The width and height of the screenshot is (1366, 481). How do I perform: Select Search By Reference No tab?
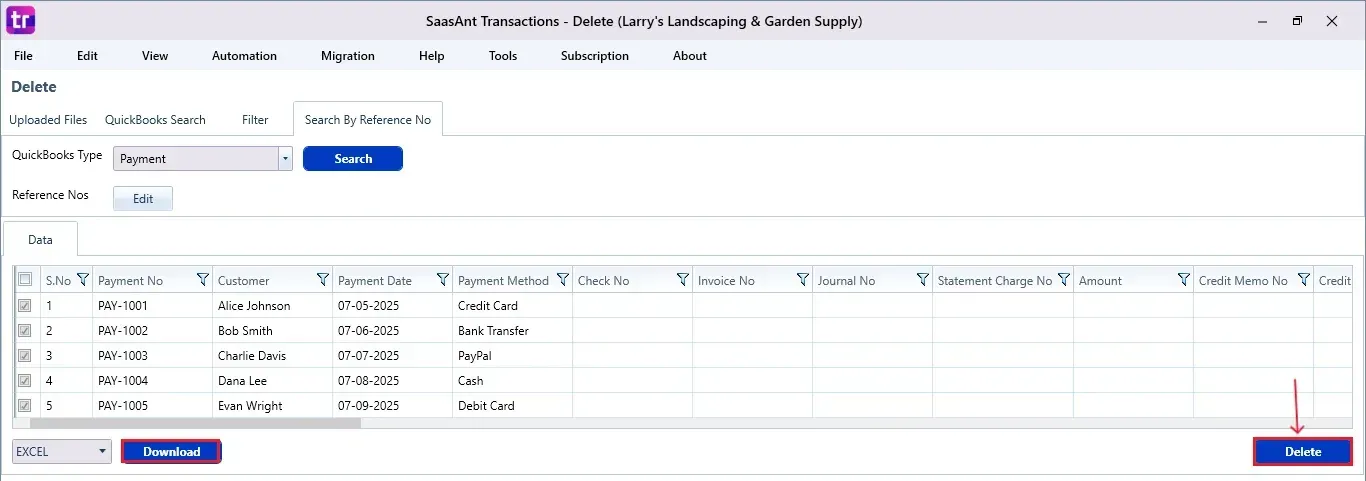click(368, 119)
